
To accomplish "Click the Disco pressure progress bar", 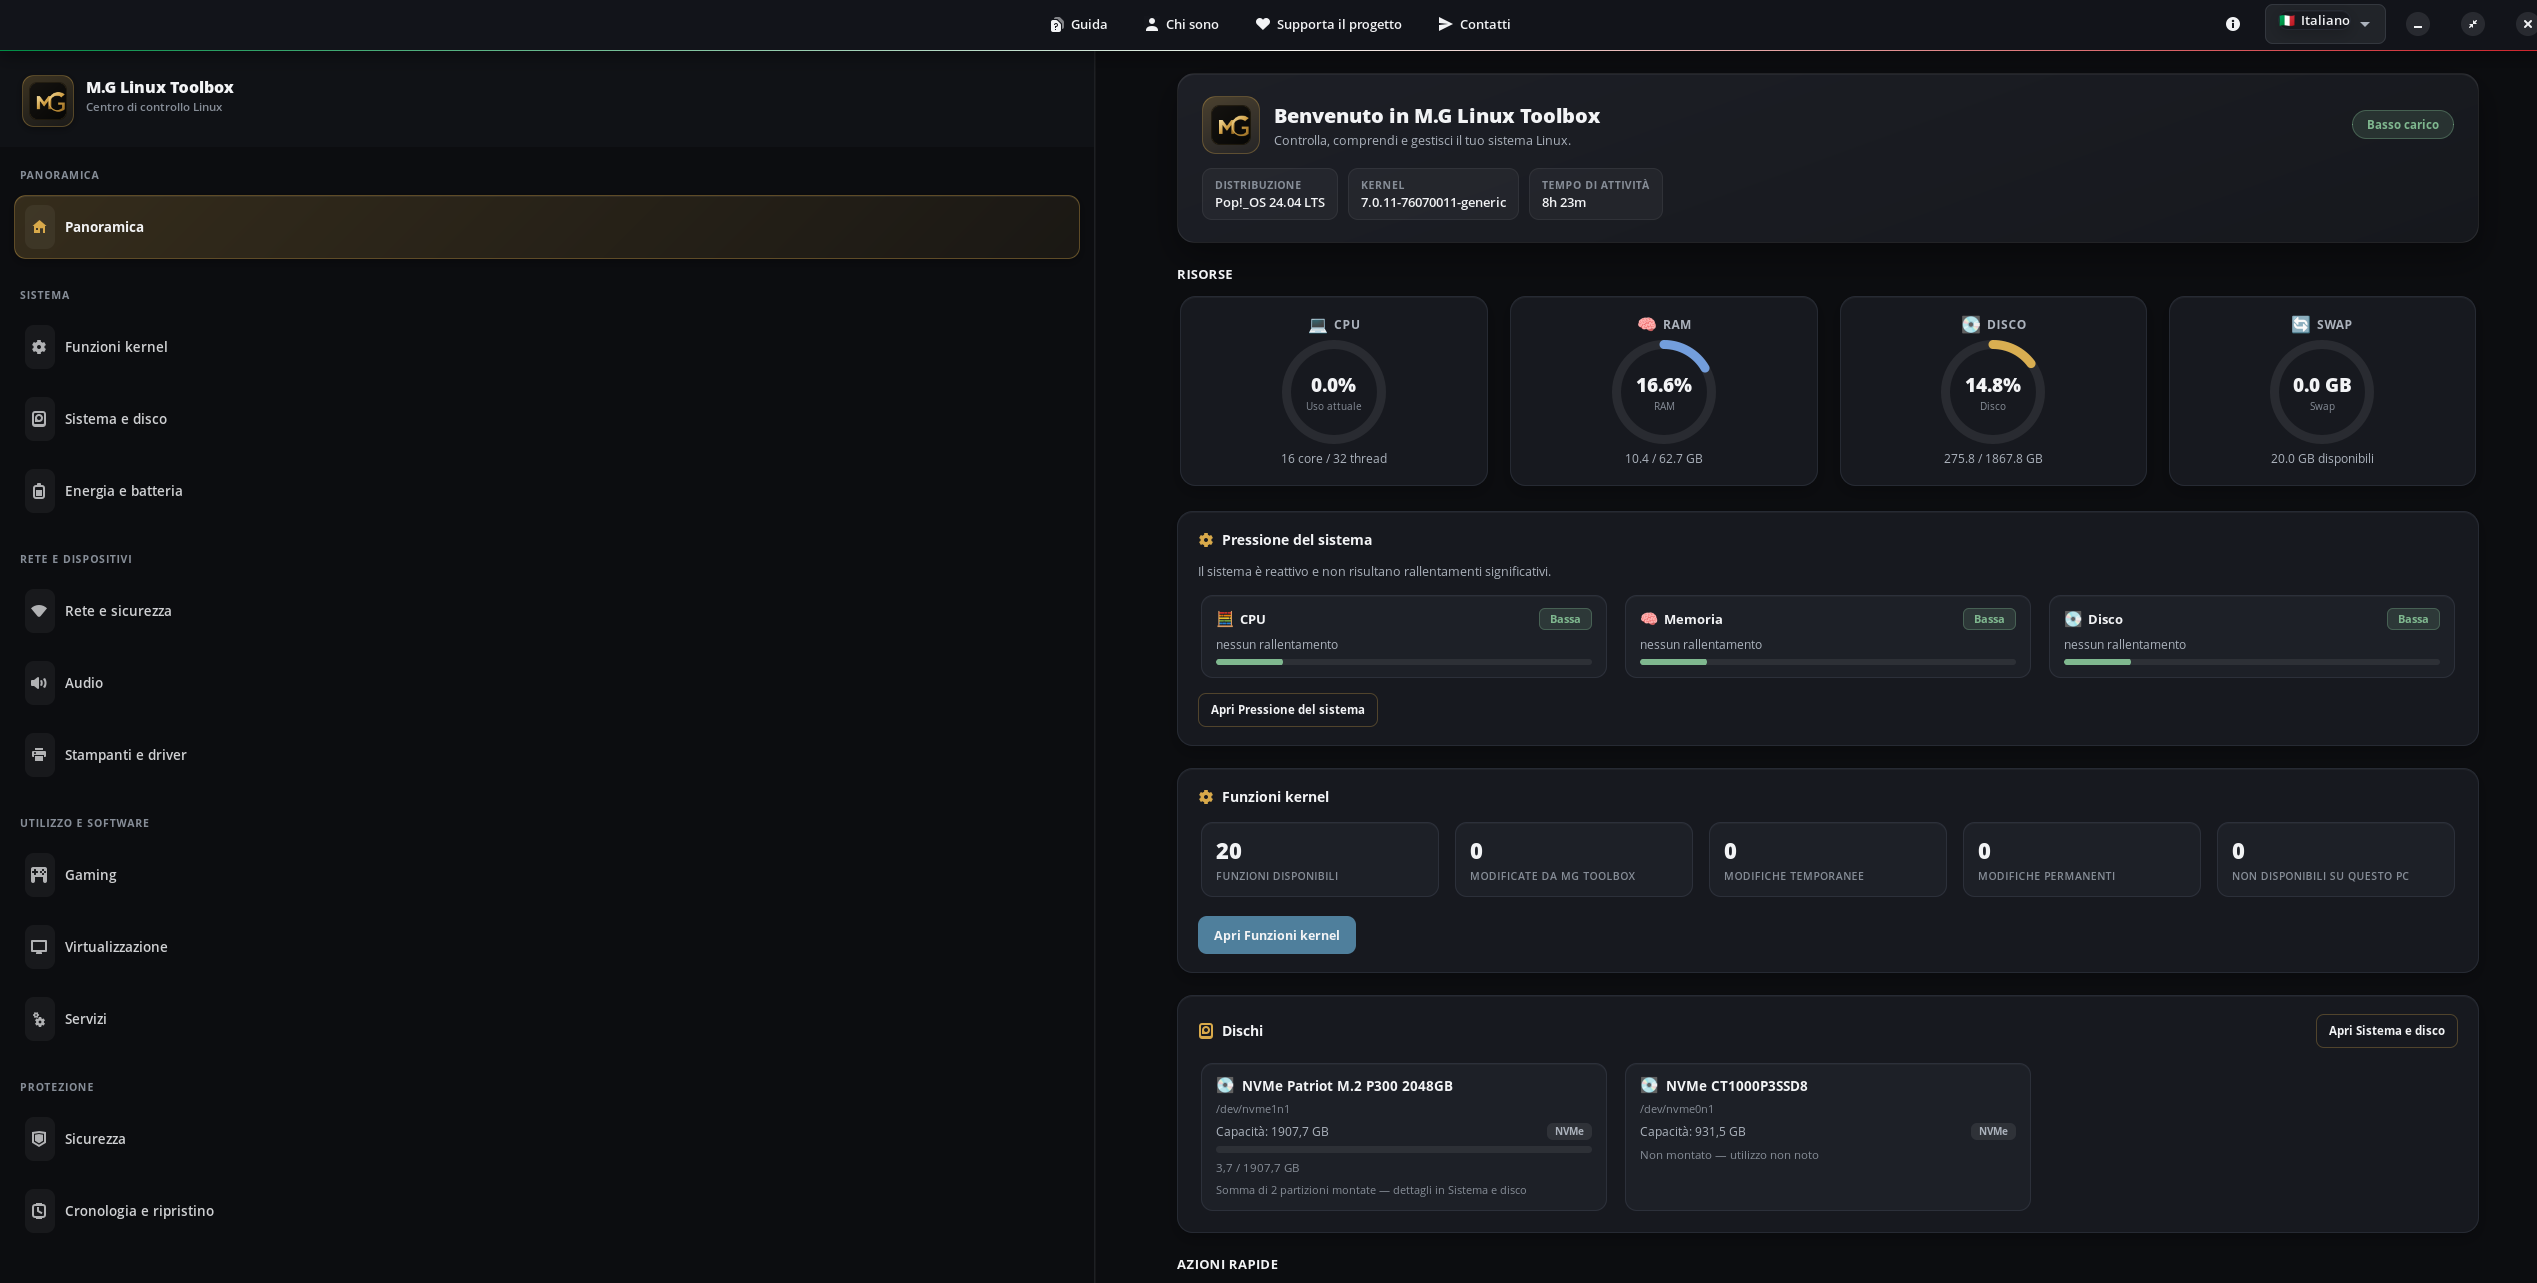I will (2252, 662).
